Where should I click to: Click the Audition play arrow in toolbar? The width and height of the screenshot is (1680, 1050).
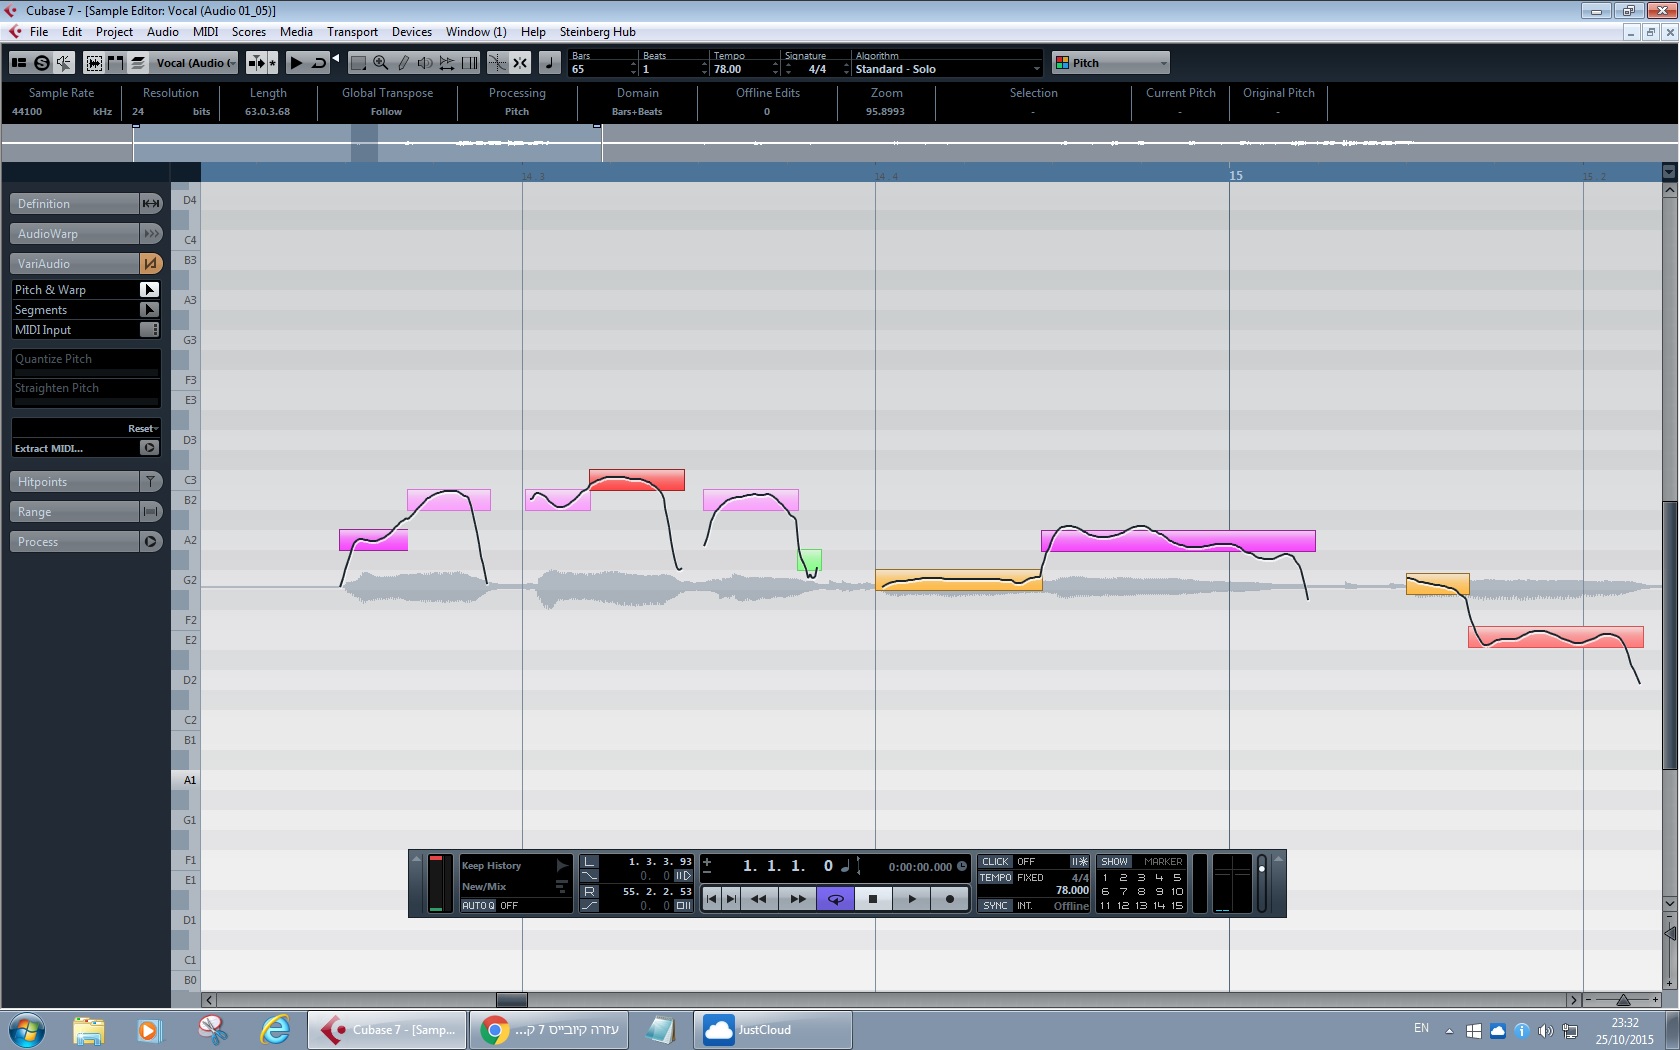[296, 63]
